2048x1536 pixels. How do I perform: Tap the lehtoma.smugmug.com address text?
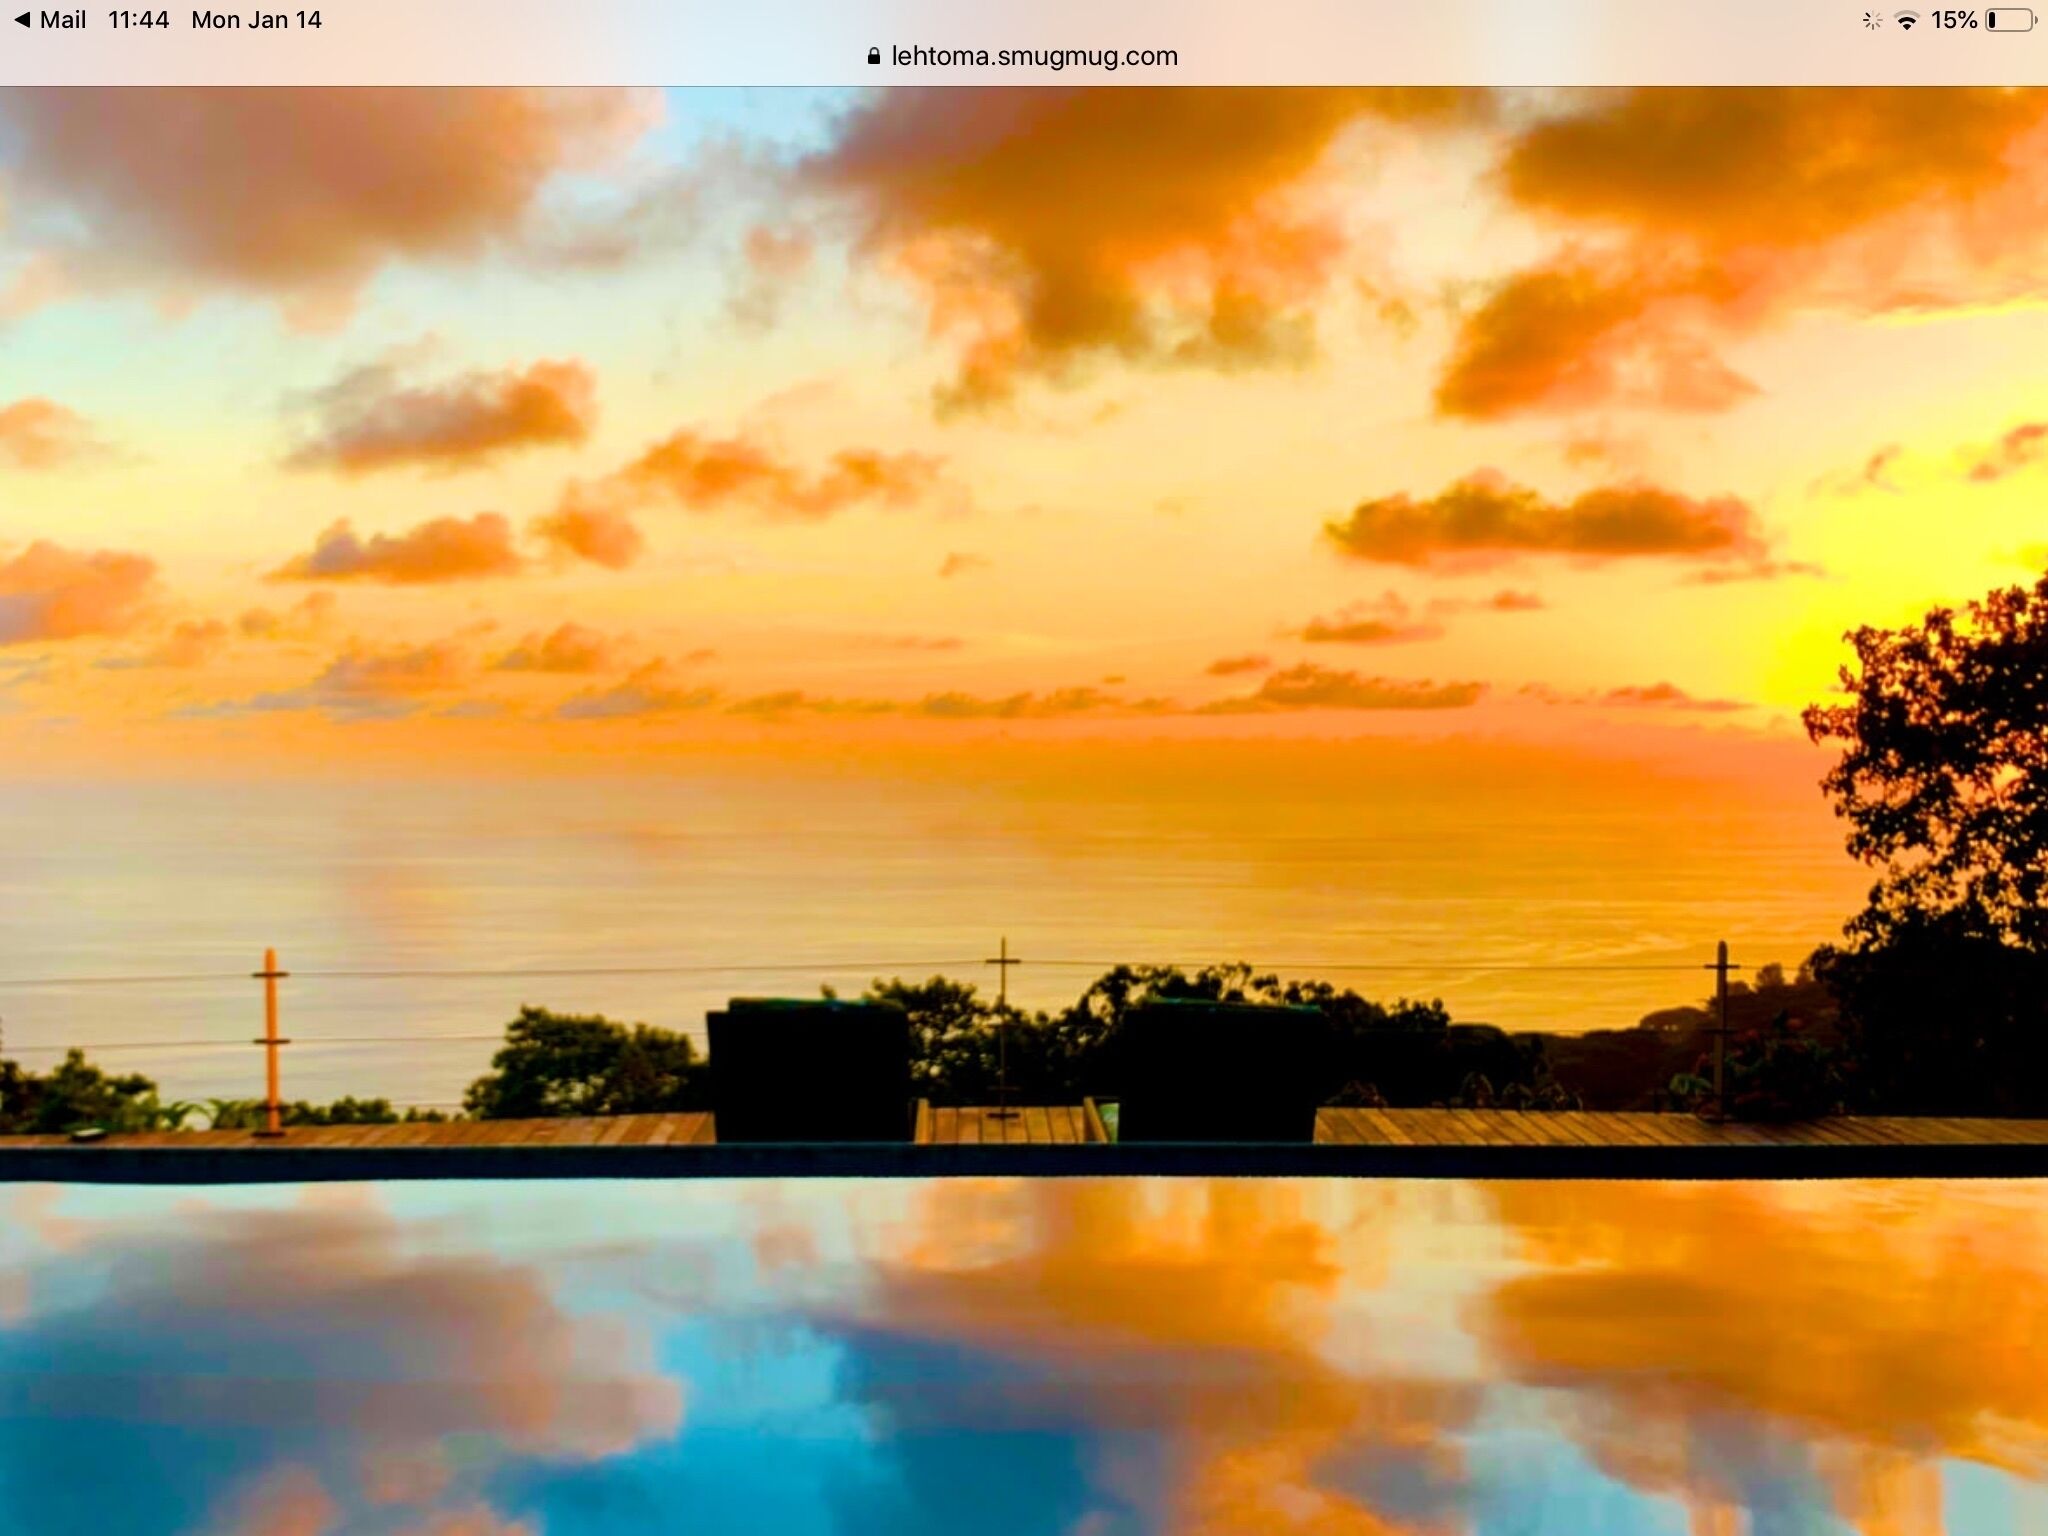coord(1034,56)
